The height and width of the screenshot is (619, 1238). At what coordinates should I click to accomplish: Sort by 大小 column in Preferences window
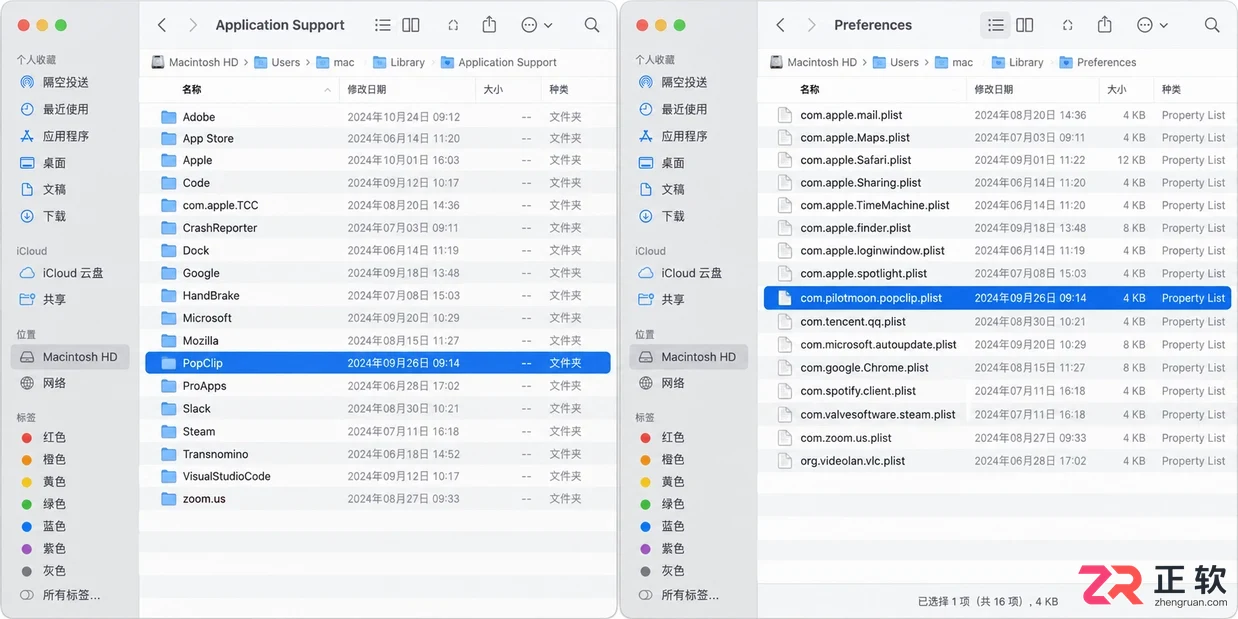pos(1125,90)
